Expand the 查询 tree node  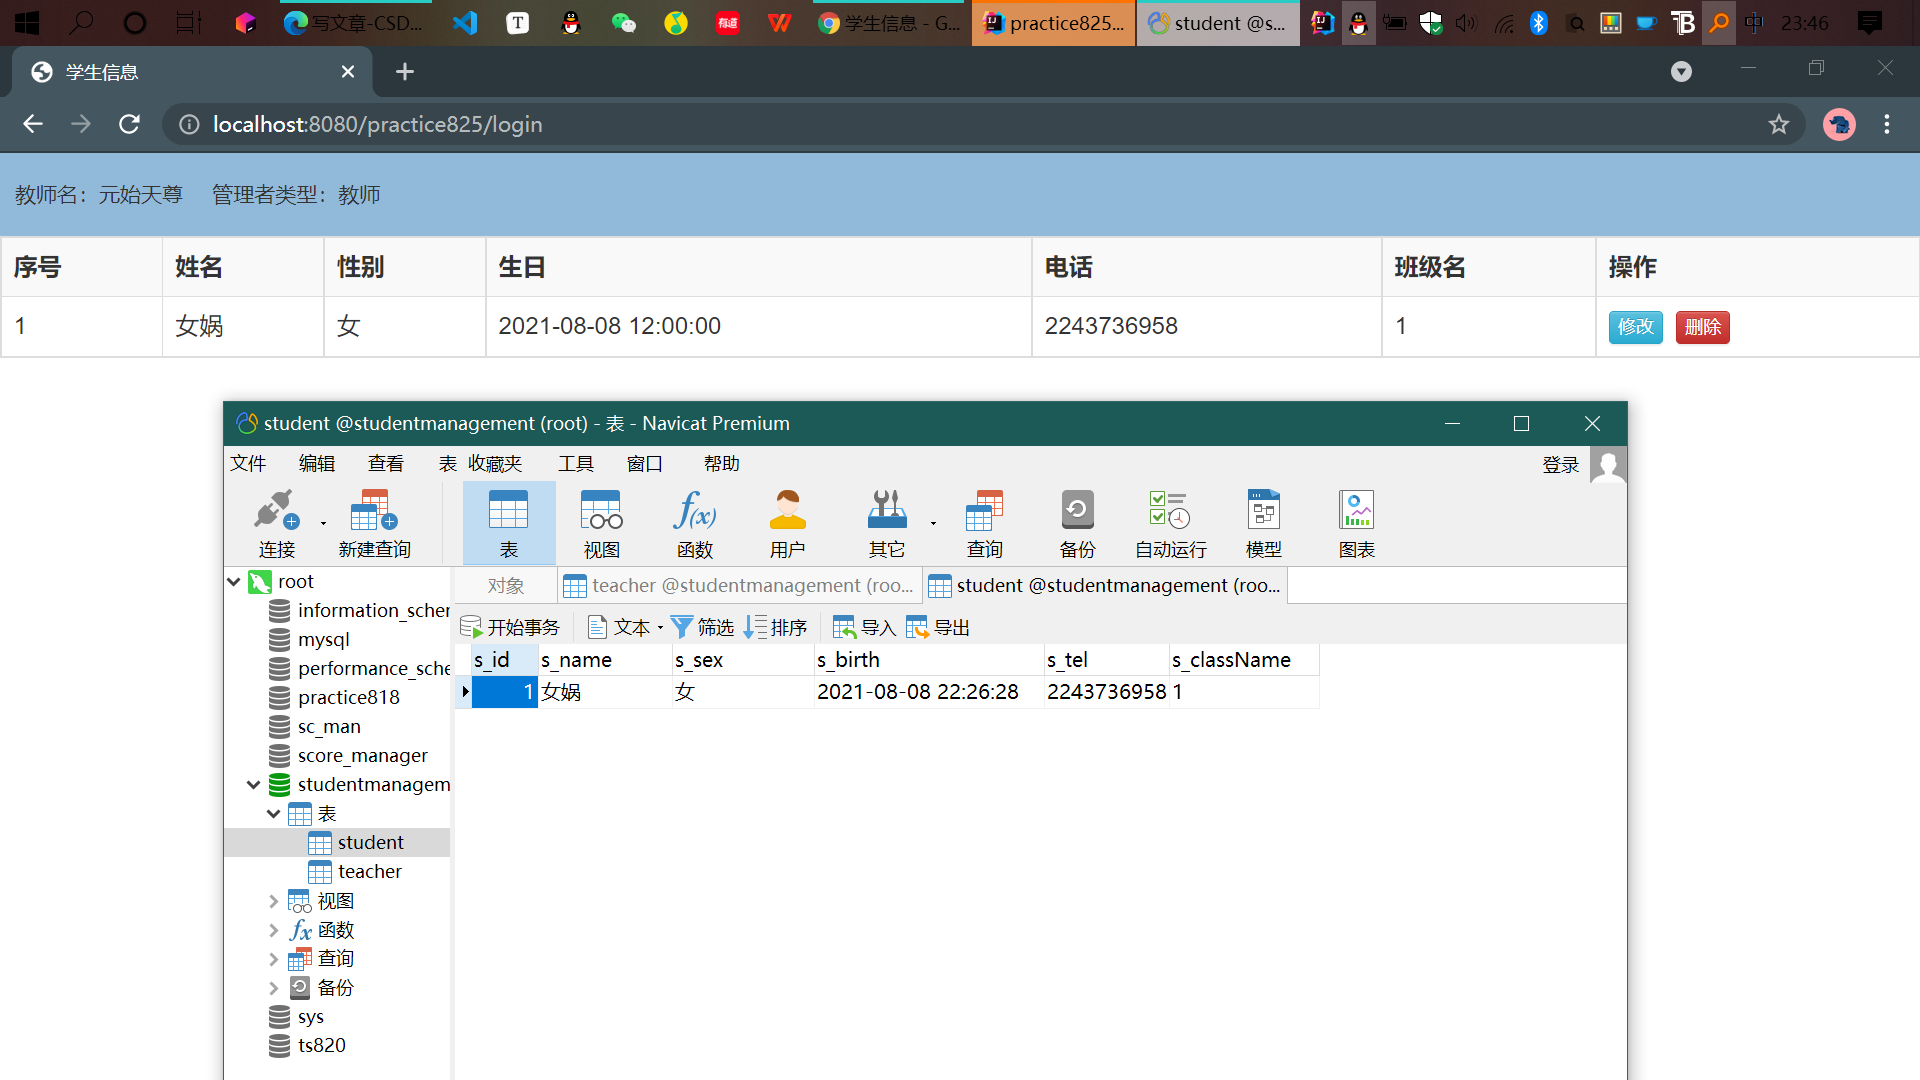coord(274,959)
